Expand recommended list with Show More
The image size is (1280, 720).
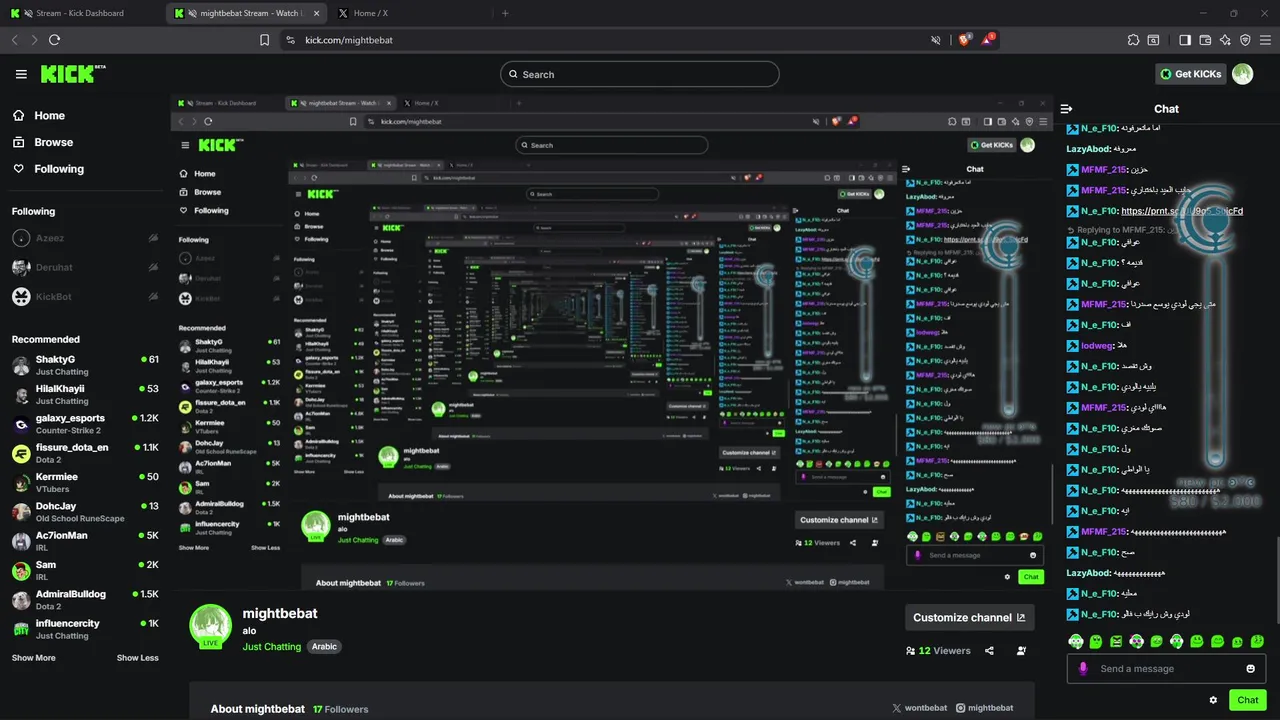[33, 658]
